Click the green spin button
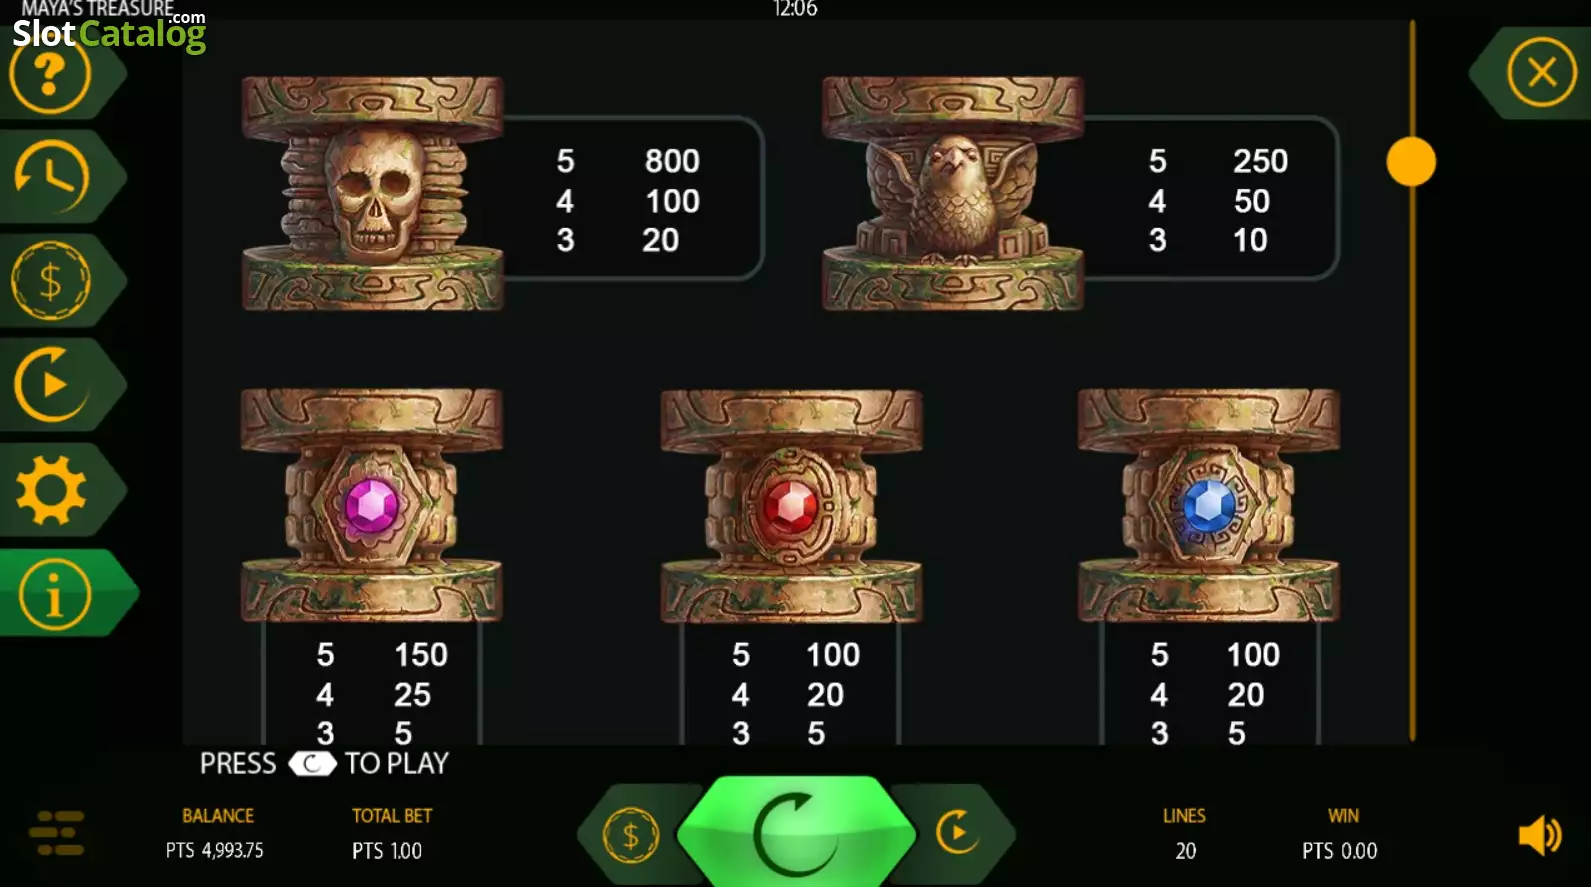 [x=796, y=833]
